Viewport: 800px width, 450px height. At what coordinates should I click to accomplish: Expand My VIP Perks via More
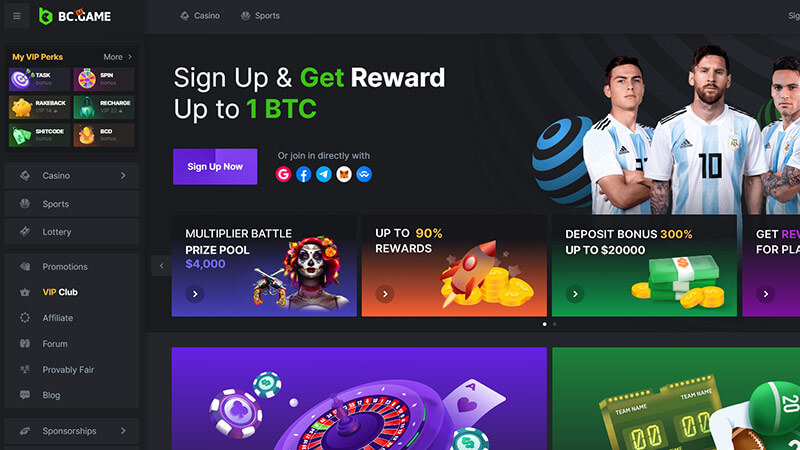[118, 57]
